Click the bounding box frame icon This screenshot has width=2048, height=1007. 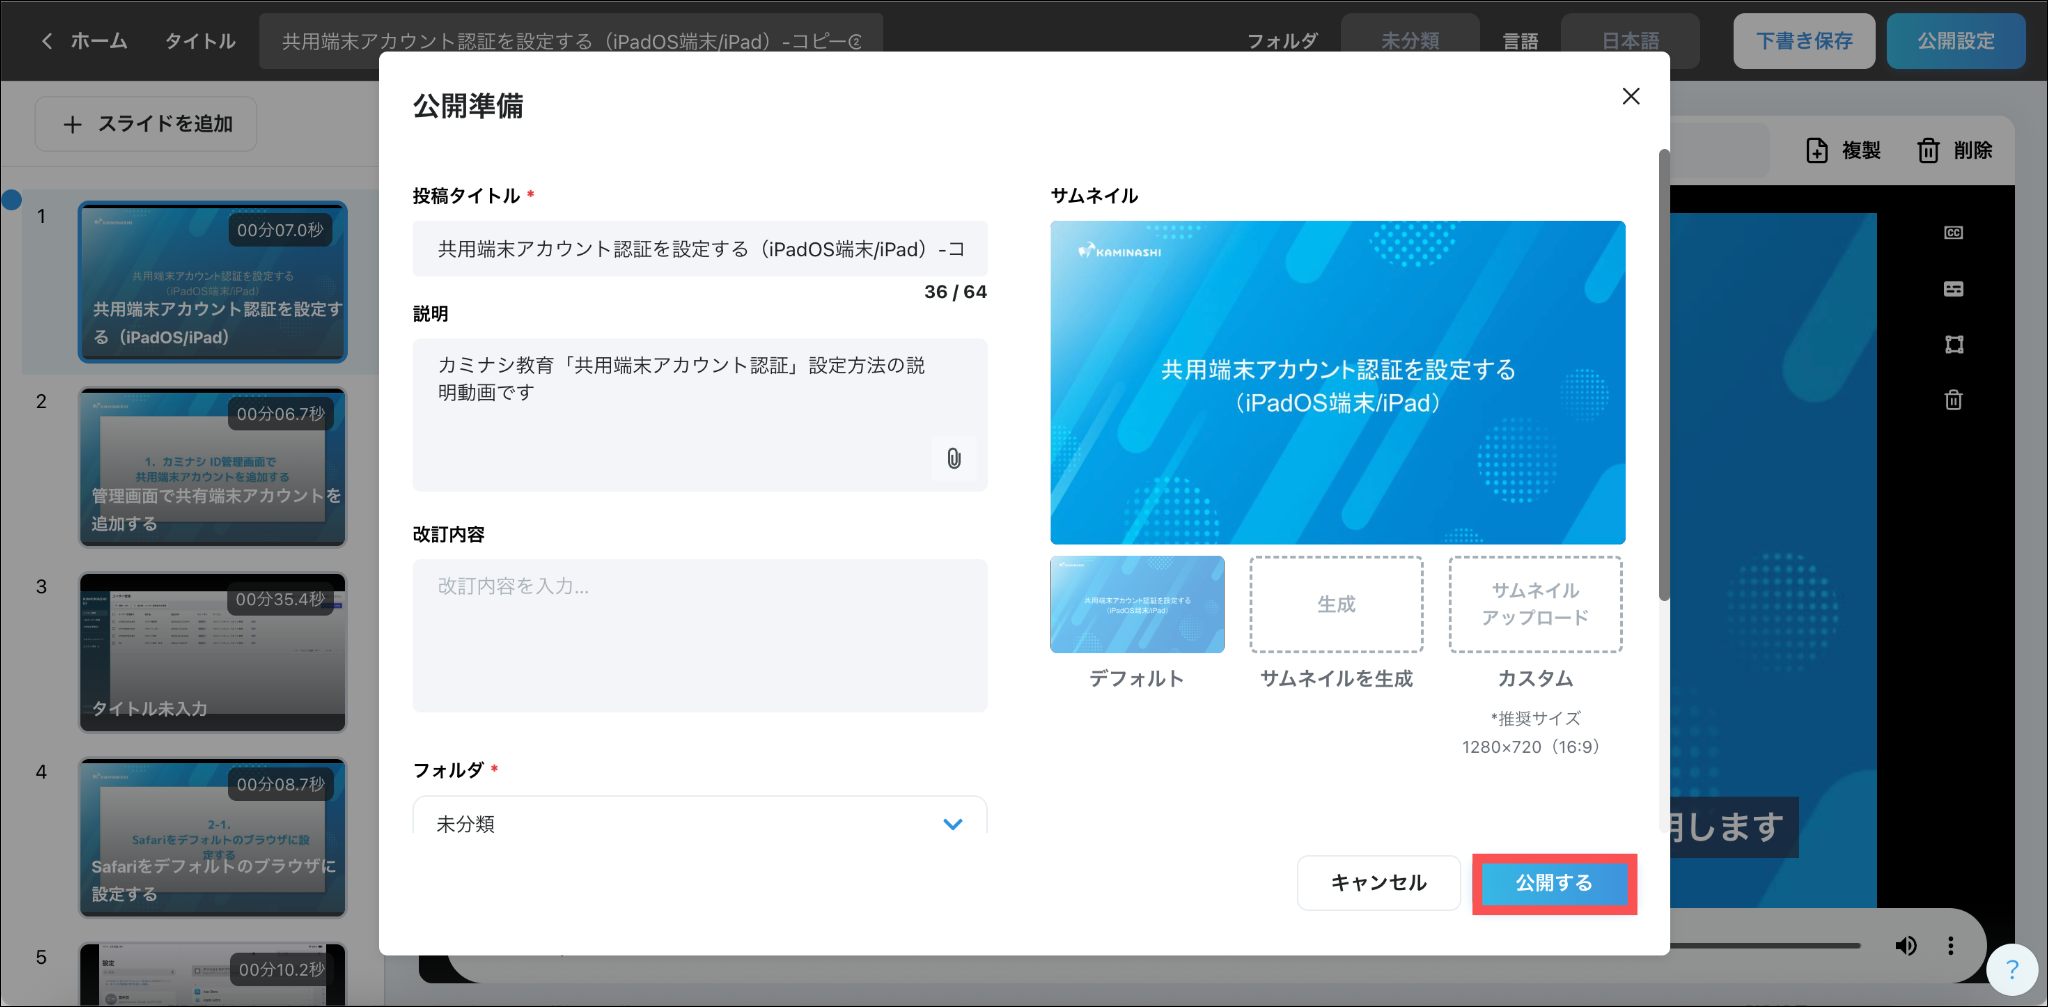[1953, 345]
